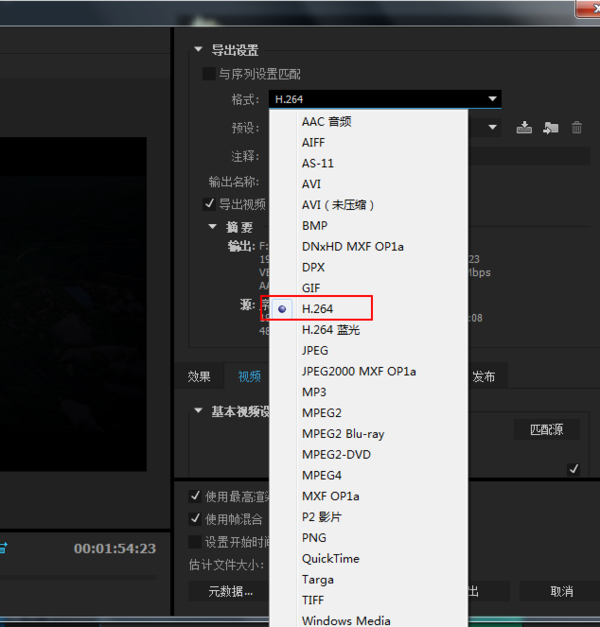
Task: Click the video preview area
Action: point(73,304)
